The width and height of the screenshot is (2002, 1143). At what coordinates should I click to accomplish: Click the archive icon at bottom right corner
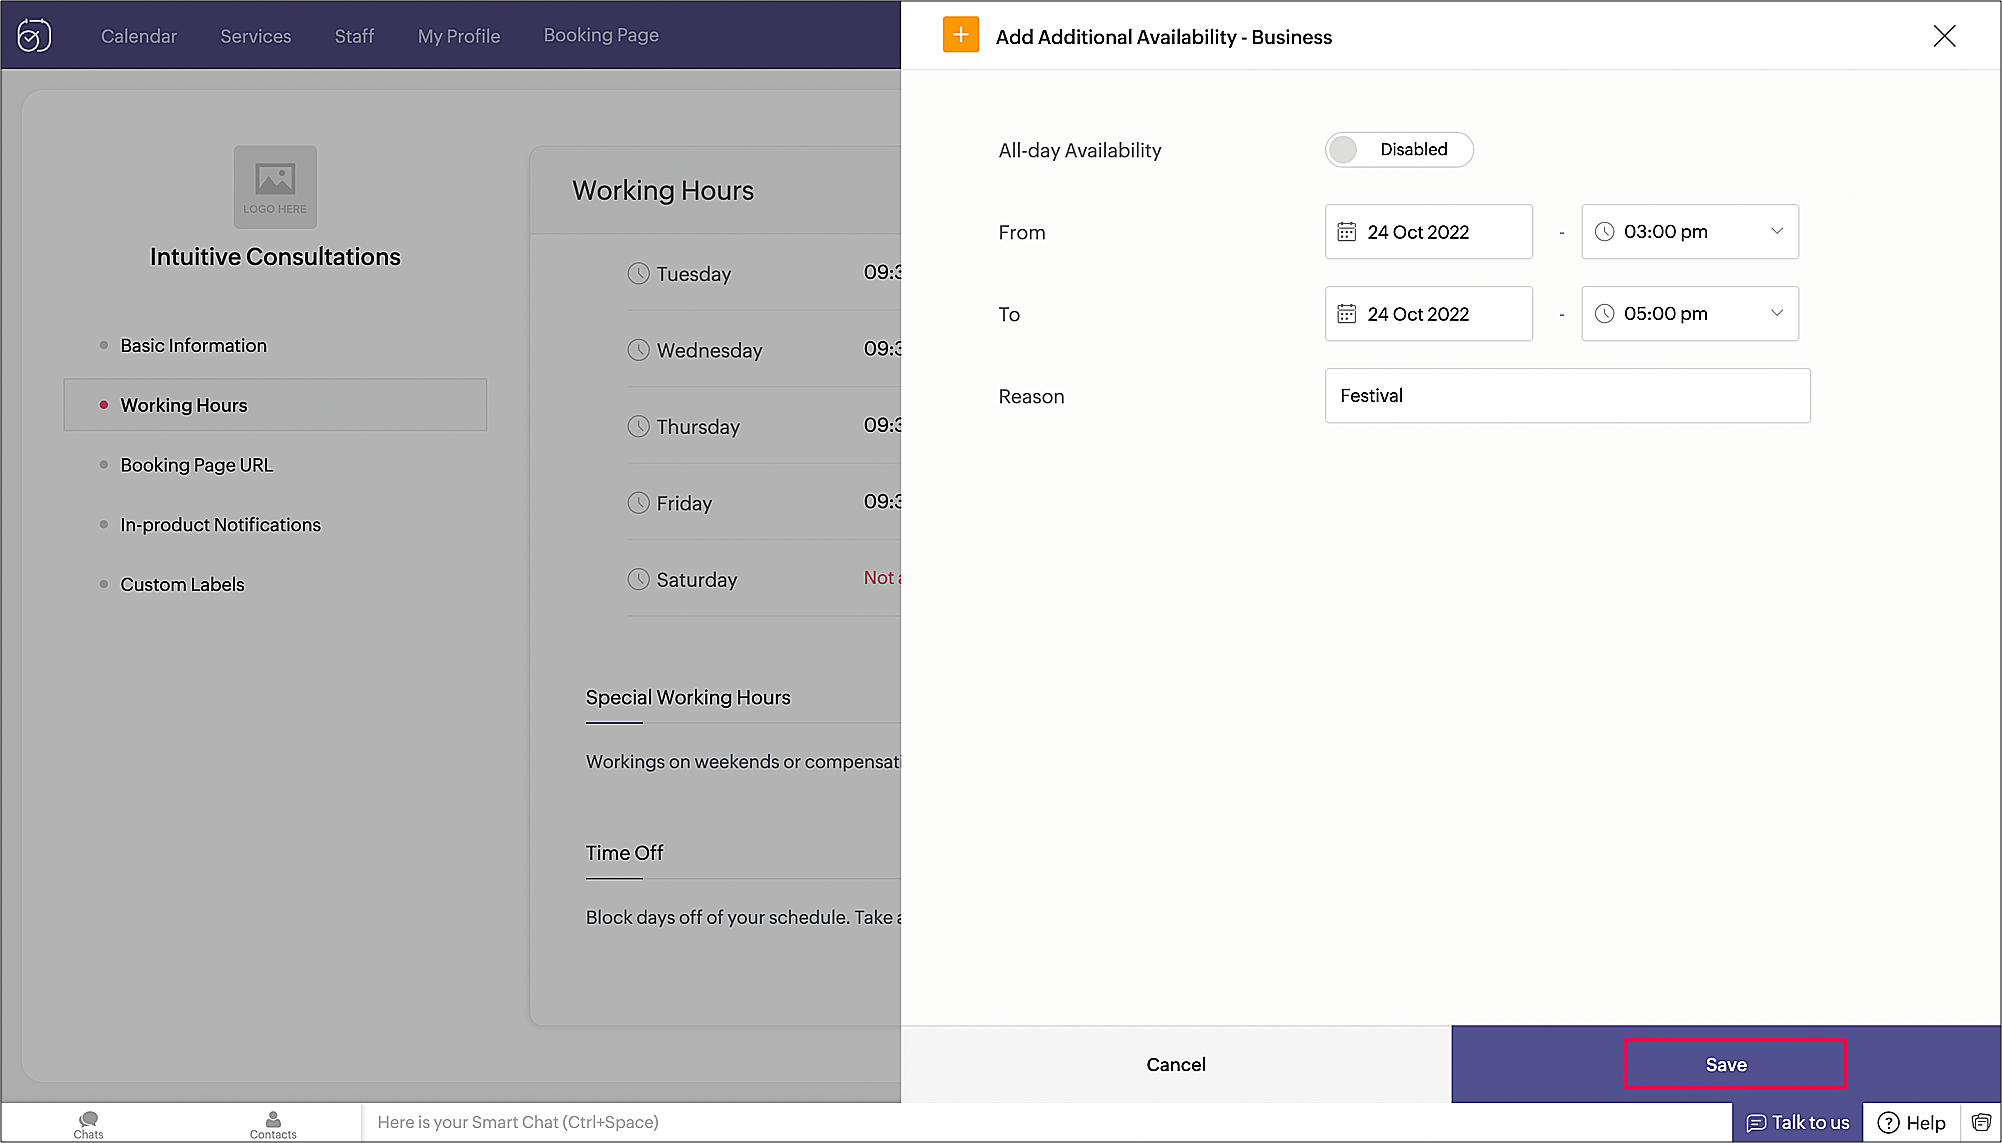pos(1981,1123)
